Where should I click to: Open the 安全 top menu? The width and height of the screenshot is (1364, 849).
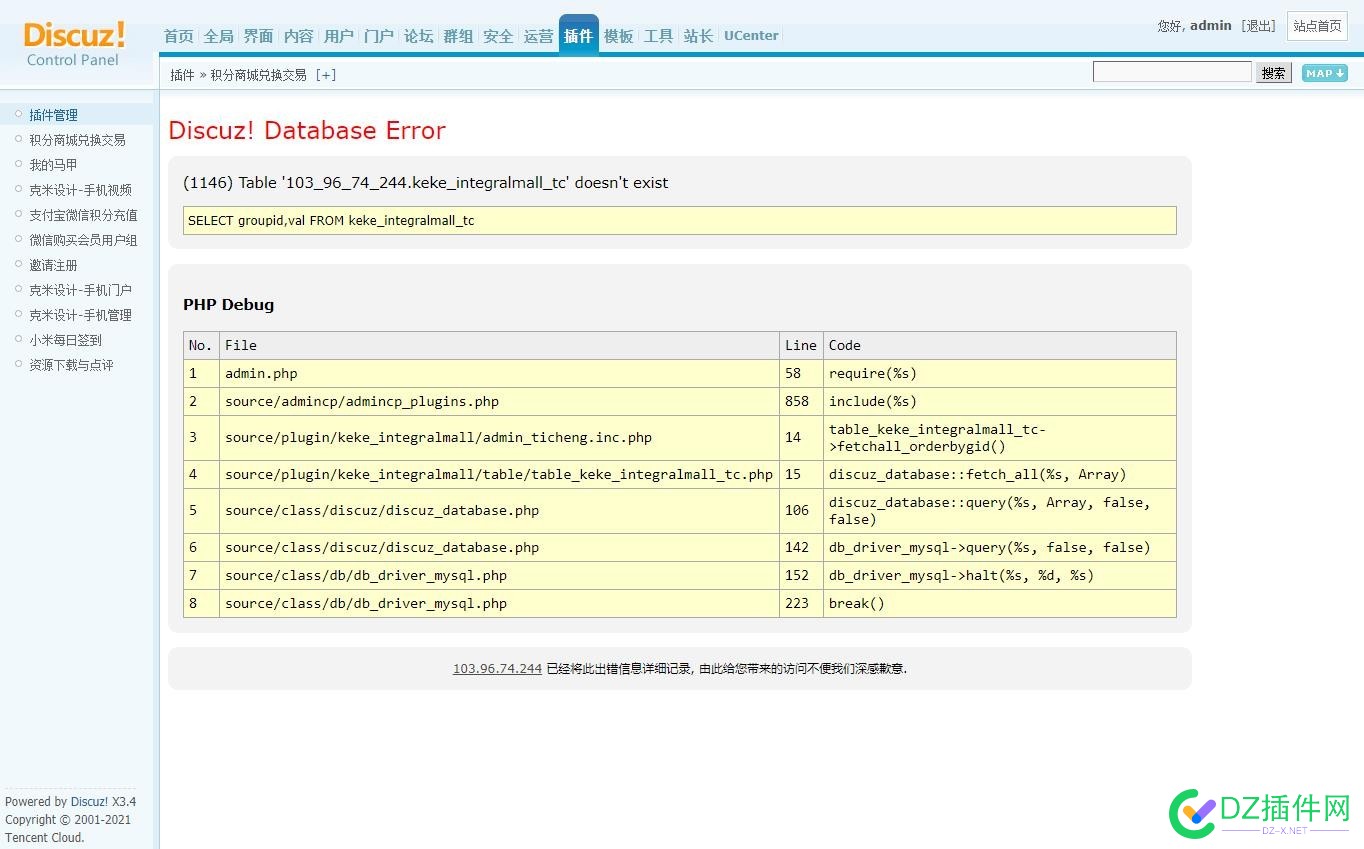coord(499,36)
